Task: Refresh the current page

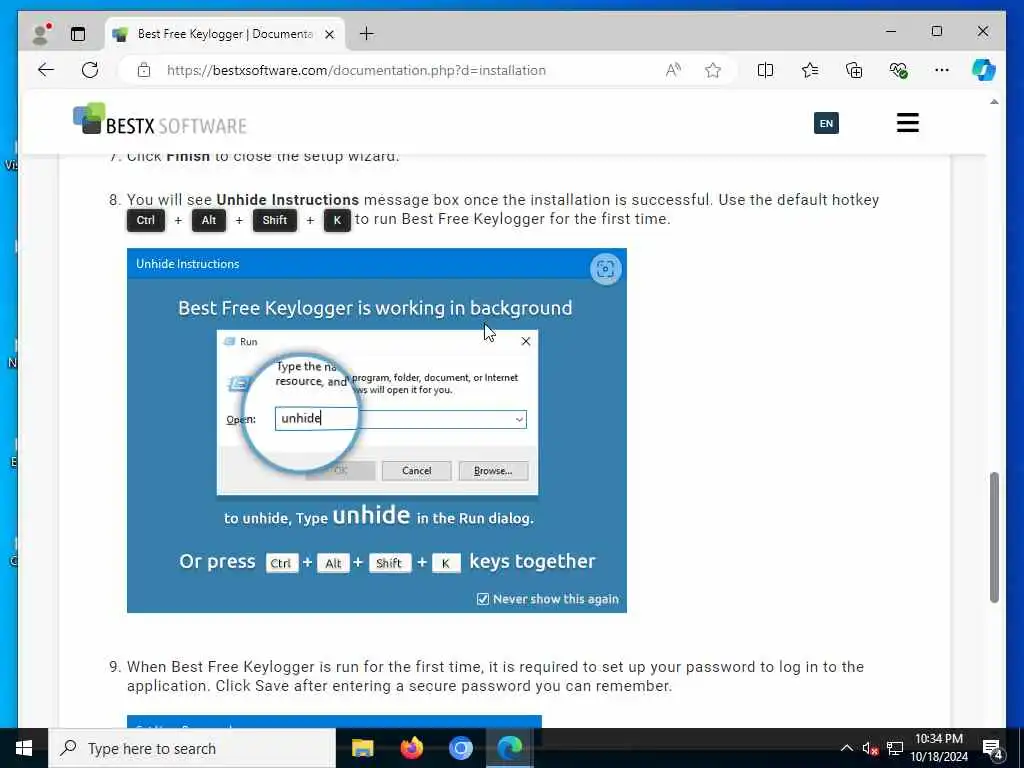Action: click(x=90, y=70)
